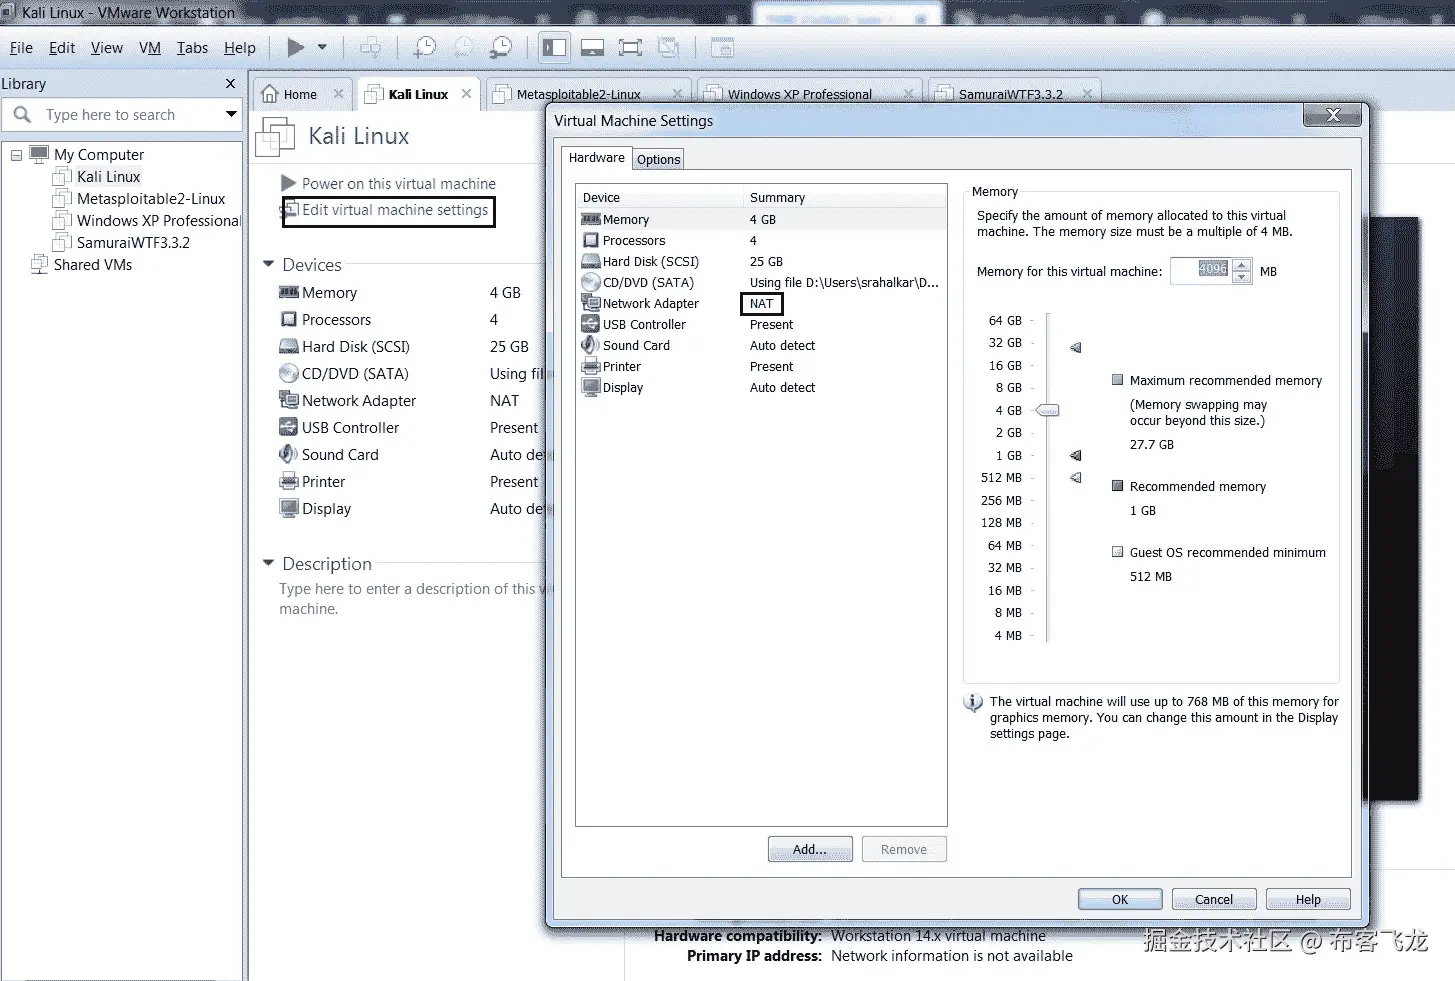Click the Recommended memory marker at 1 GB

click(1076, 455)
